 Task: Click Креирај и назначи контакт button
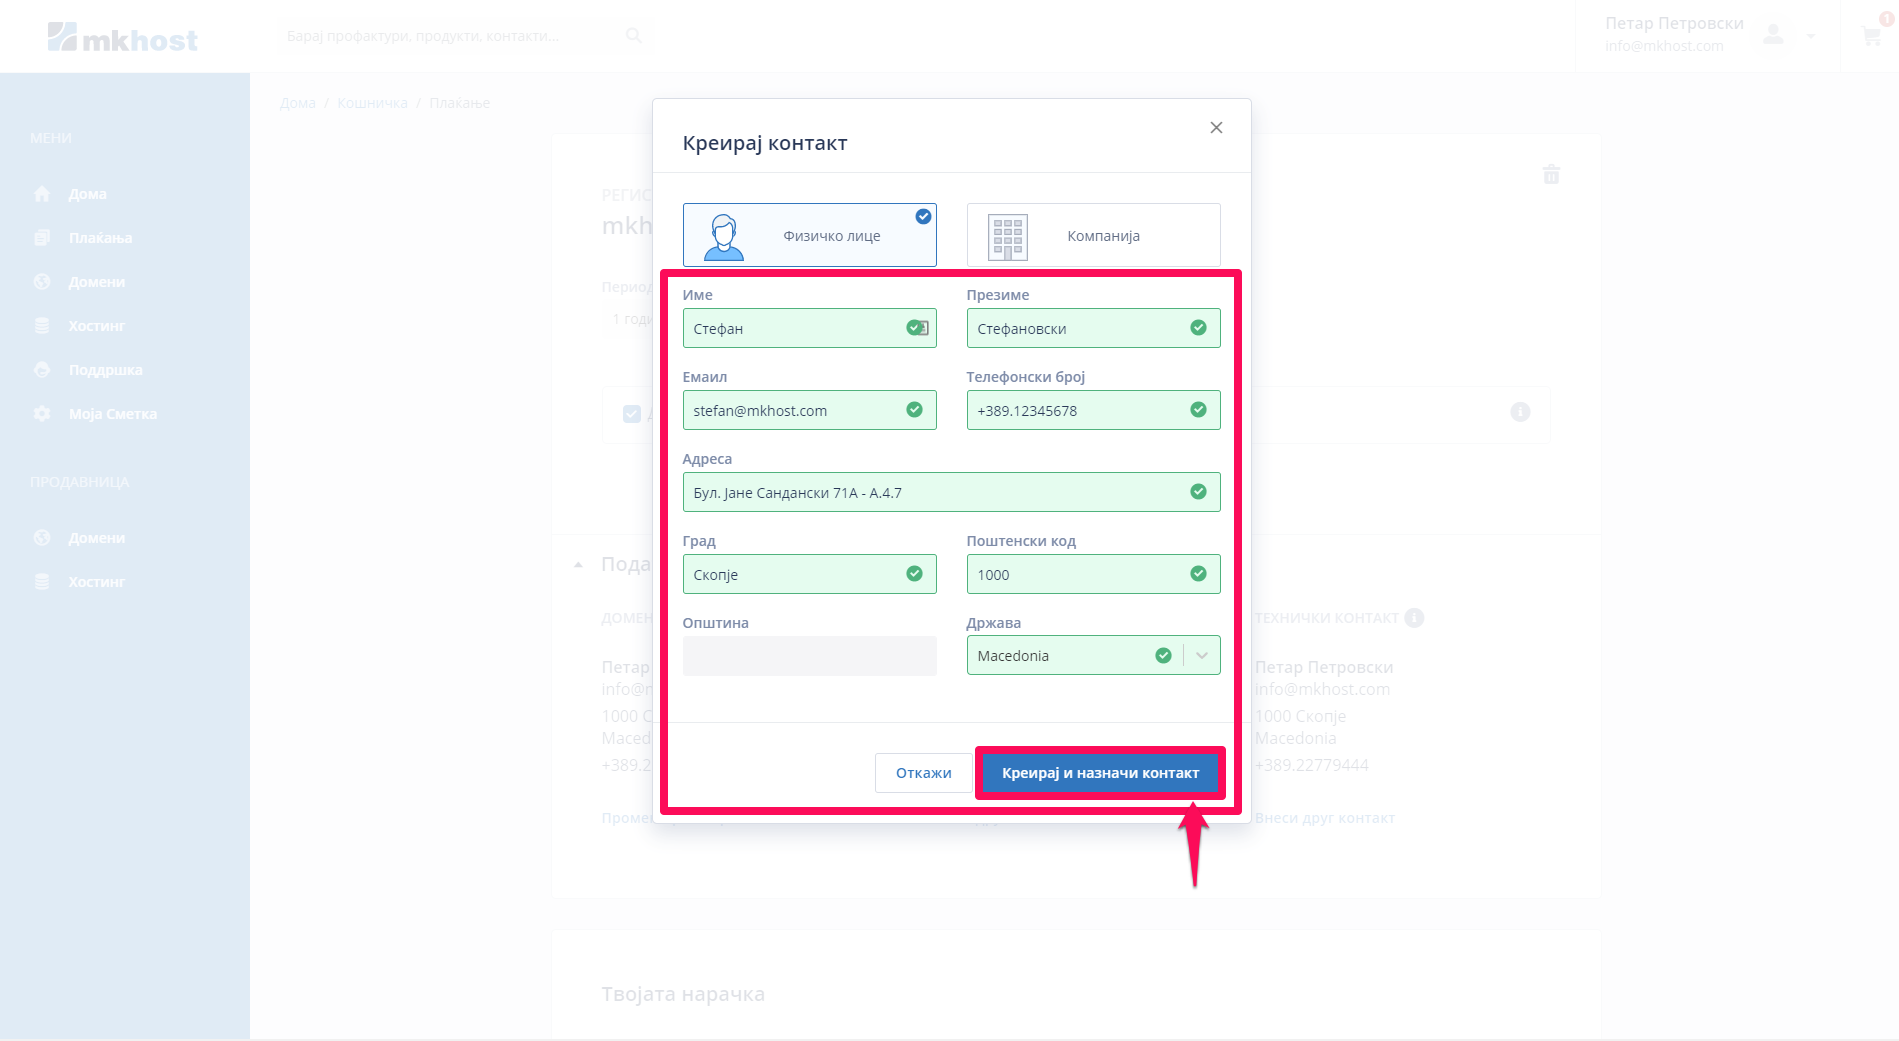click(1100, 773)
